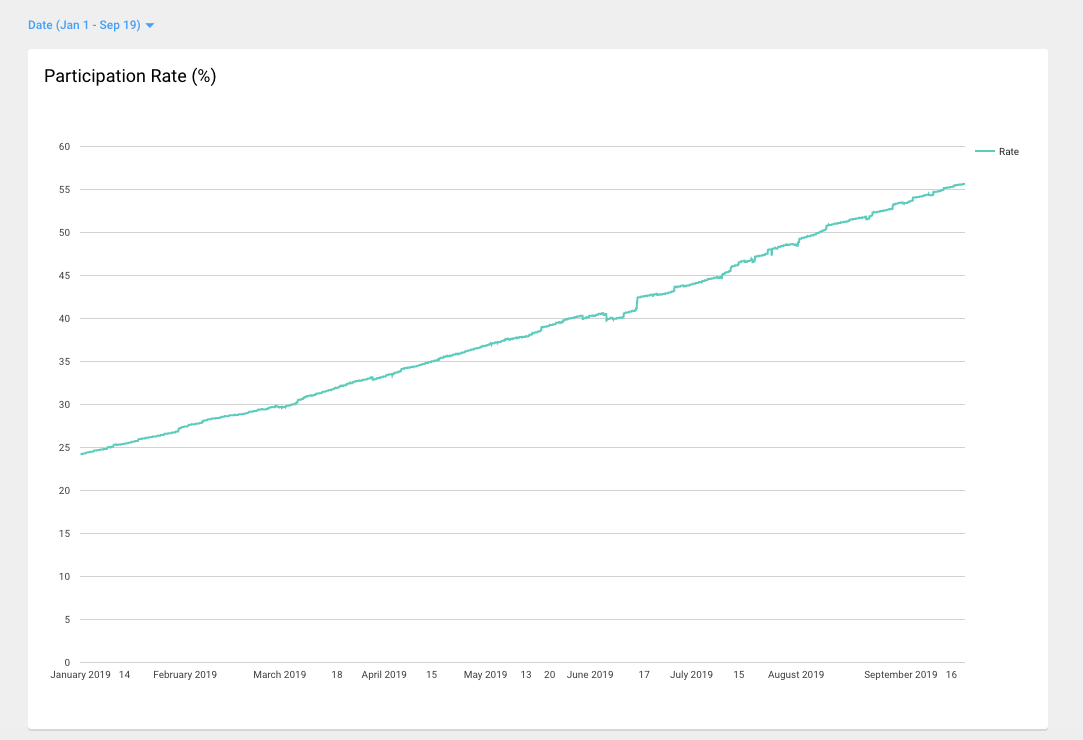Click the arrow next to the Date filter
The width and height of the screenshot is (1083, 740).
click(150, 25)
